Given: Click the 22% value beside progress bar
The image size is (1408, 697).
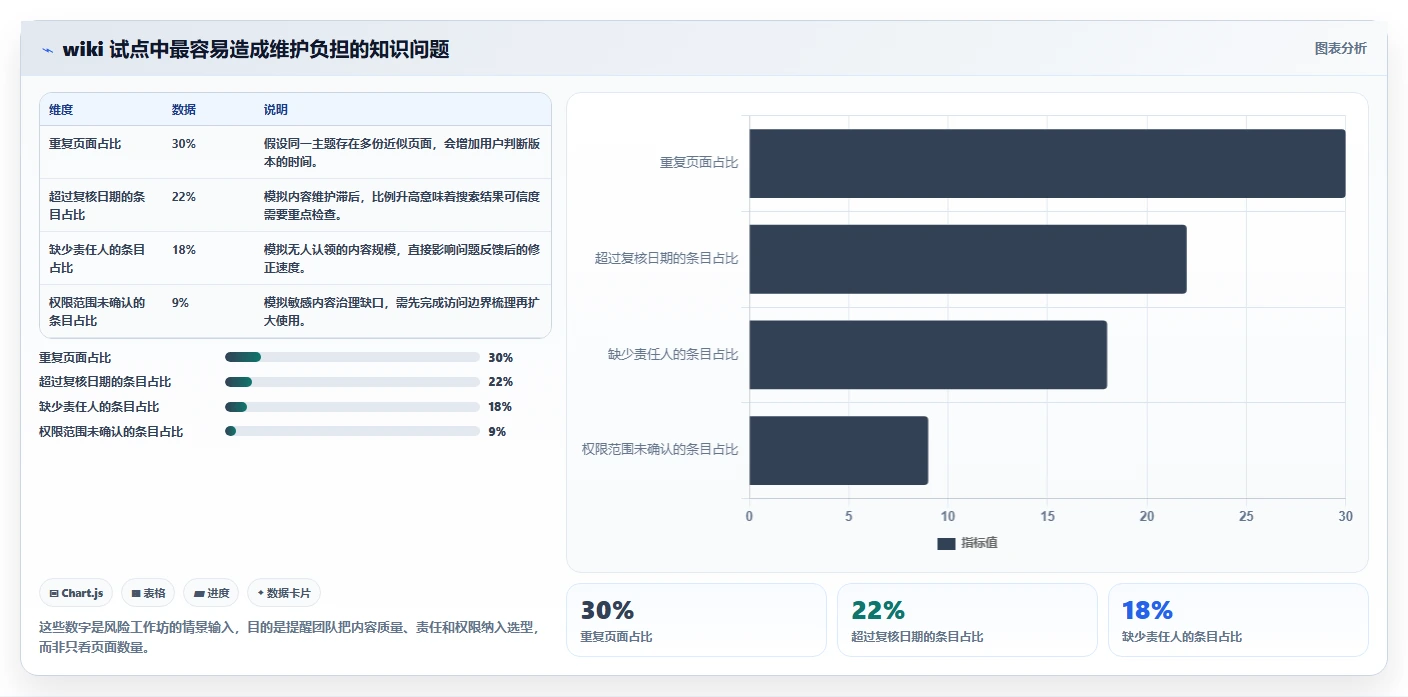Looking at the screenshot, I should 500,382.
